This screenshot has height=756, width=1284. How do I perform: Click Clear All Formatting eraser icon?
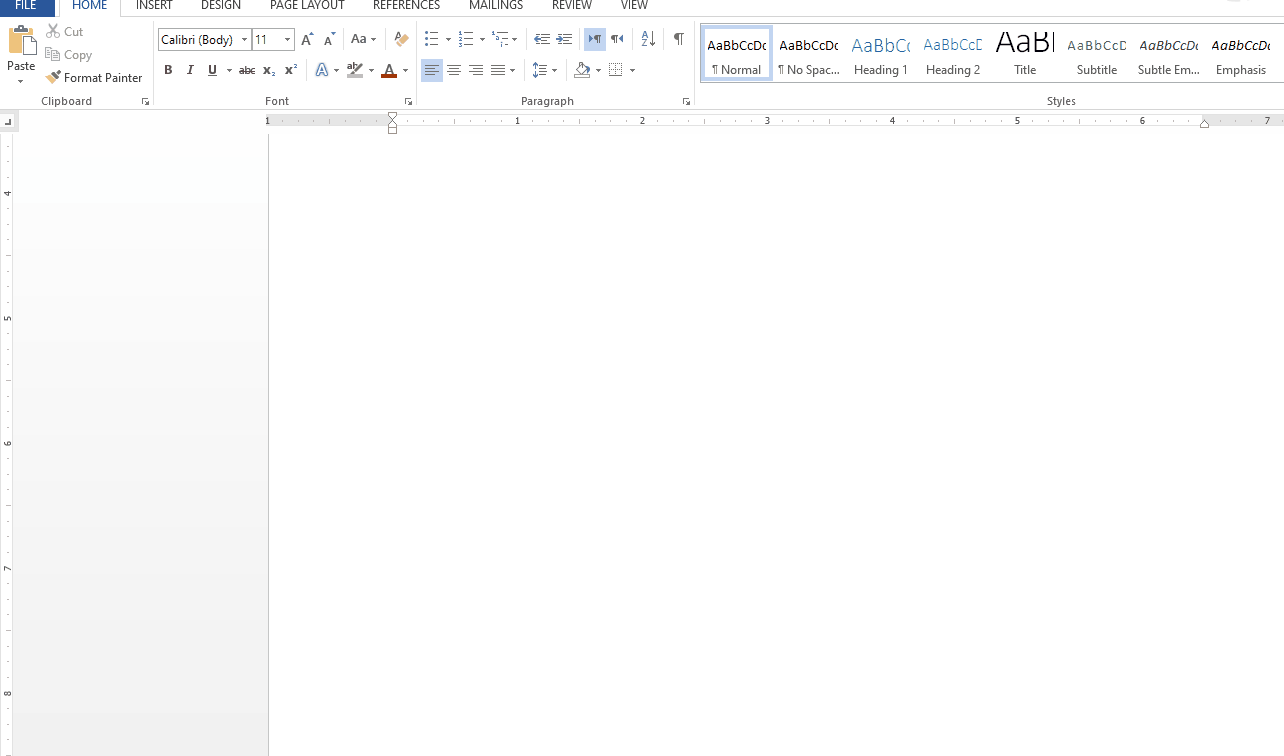(401, 40)
